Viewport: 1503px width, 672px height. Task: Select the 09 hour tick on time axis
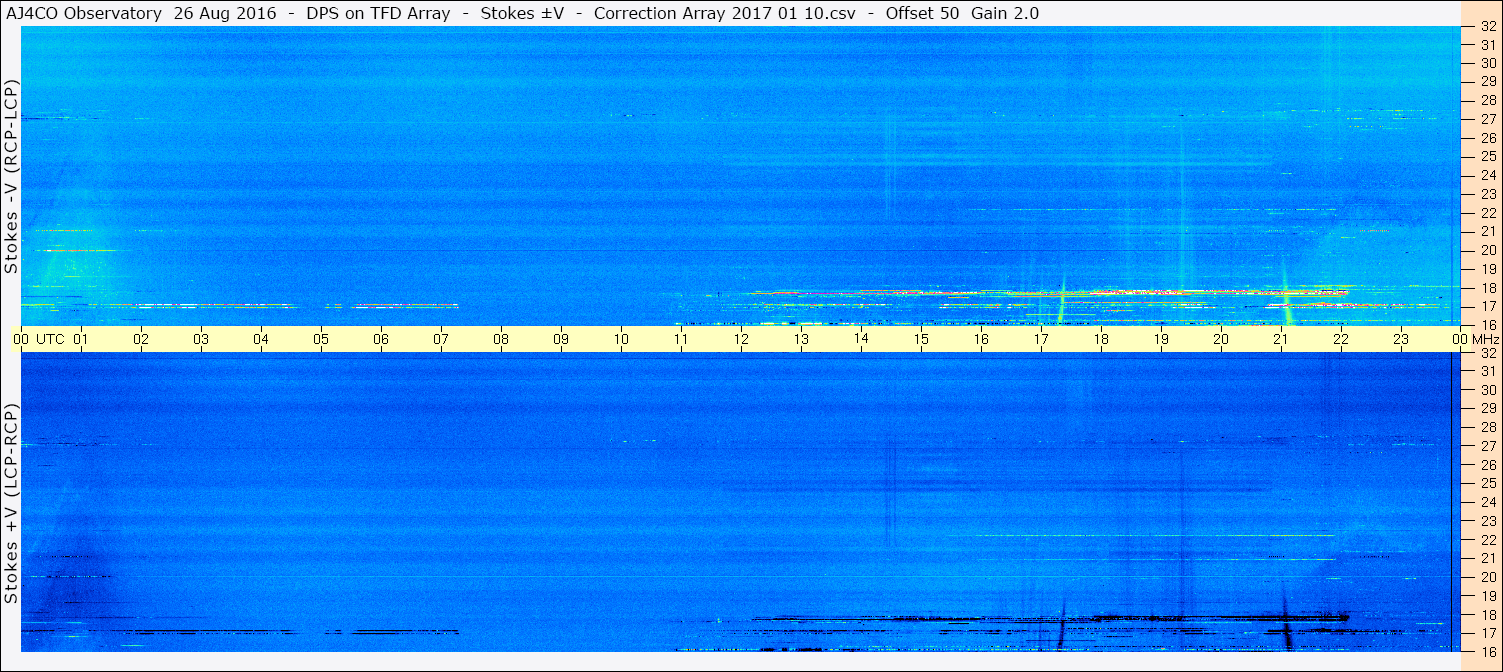coord(561,340)
